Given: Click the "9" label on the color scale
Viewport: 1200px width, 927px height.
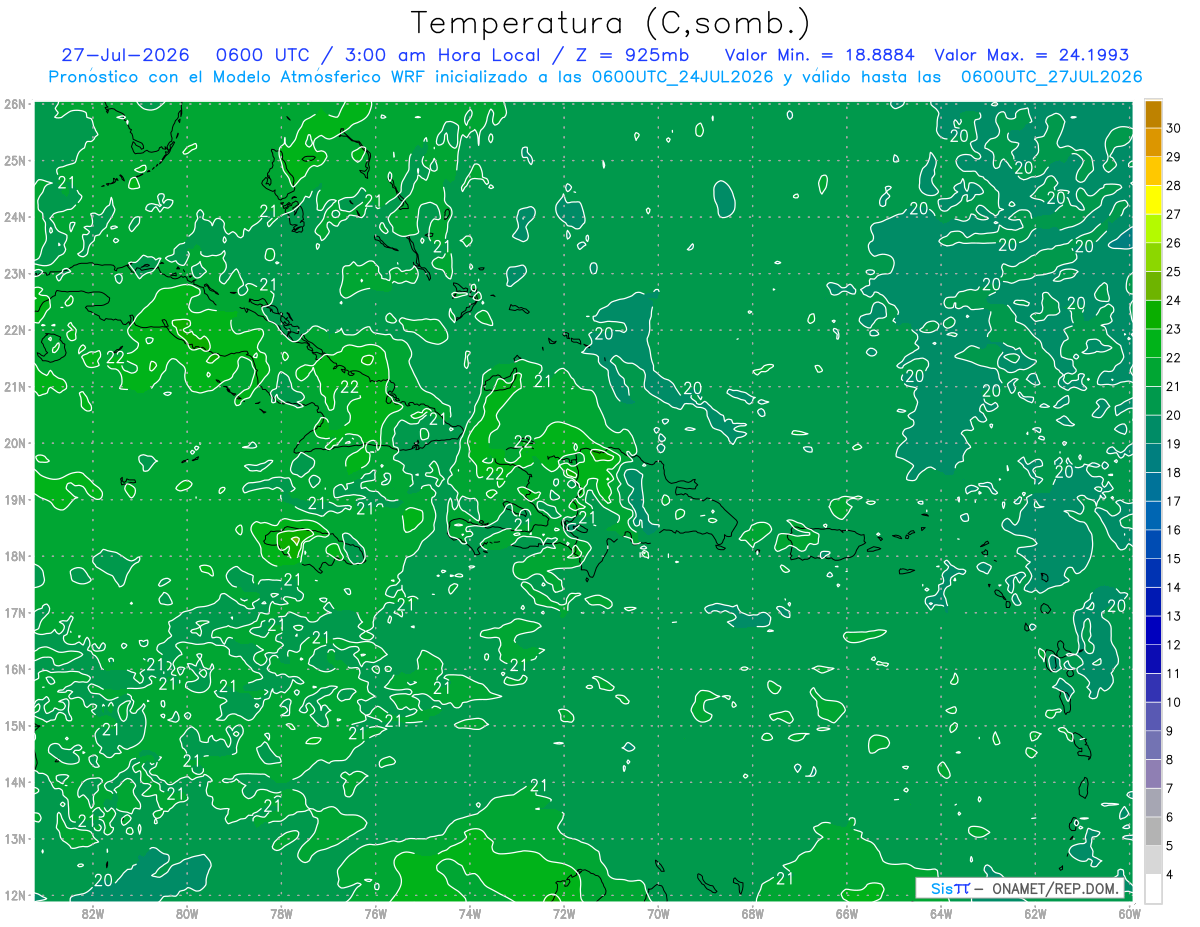Looking at the screenshot, I should pos(1170,731).
